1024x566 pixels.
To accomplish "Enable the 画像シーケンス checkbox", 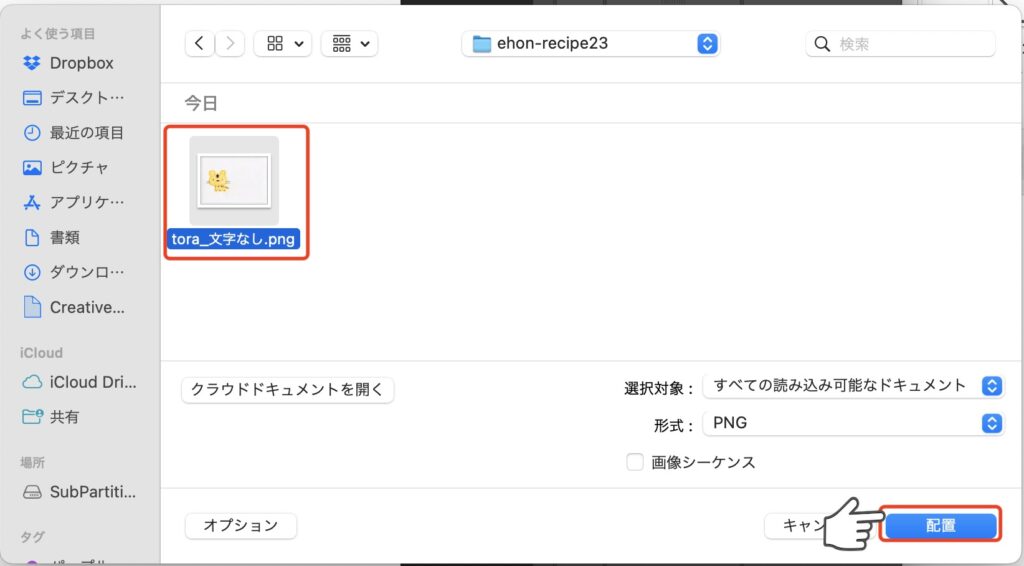I will [634, 462].
